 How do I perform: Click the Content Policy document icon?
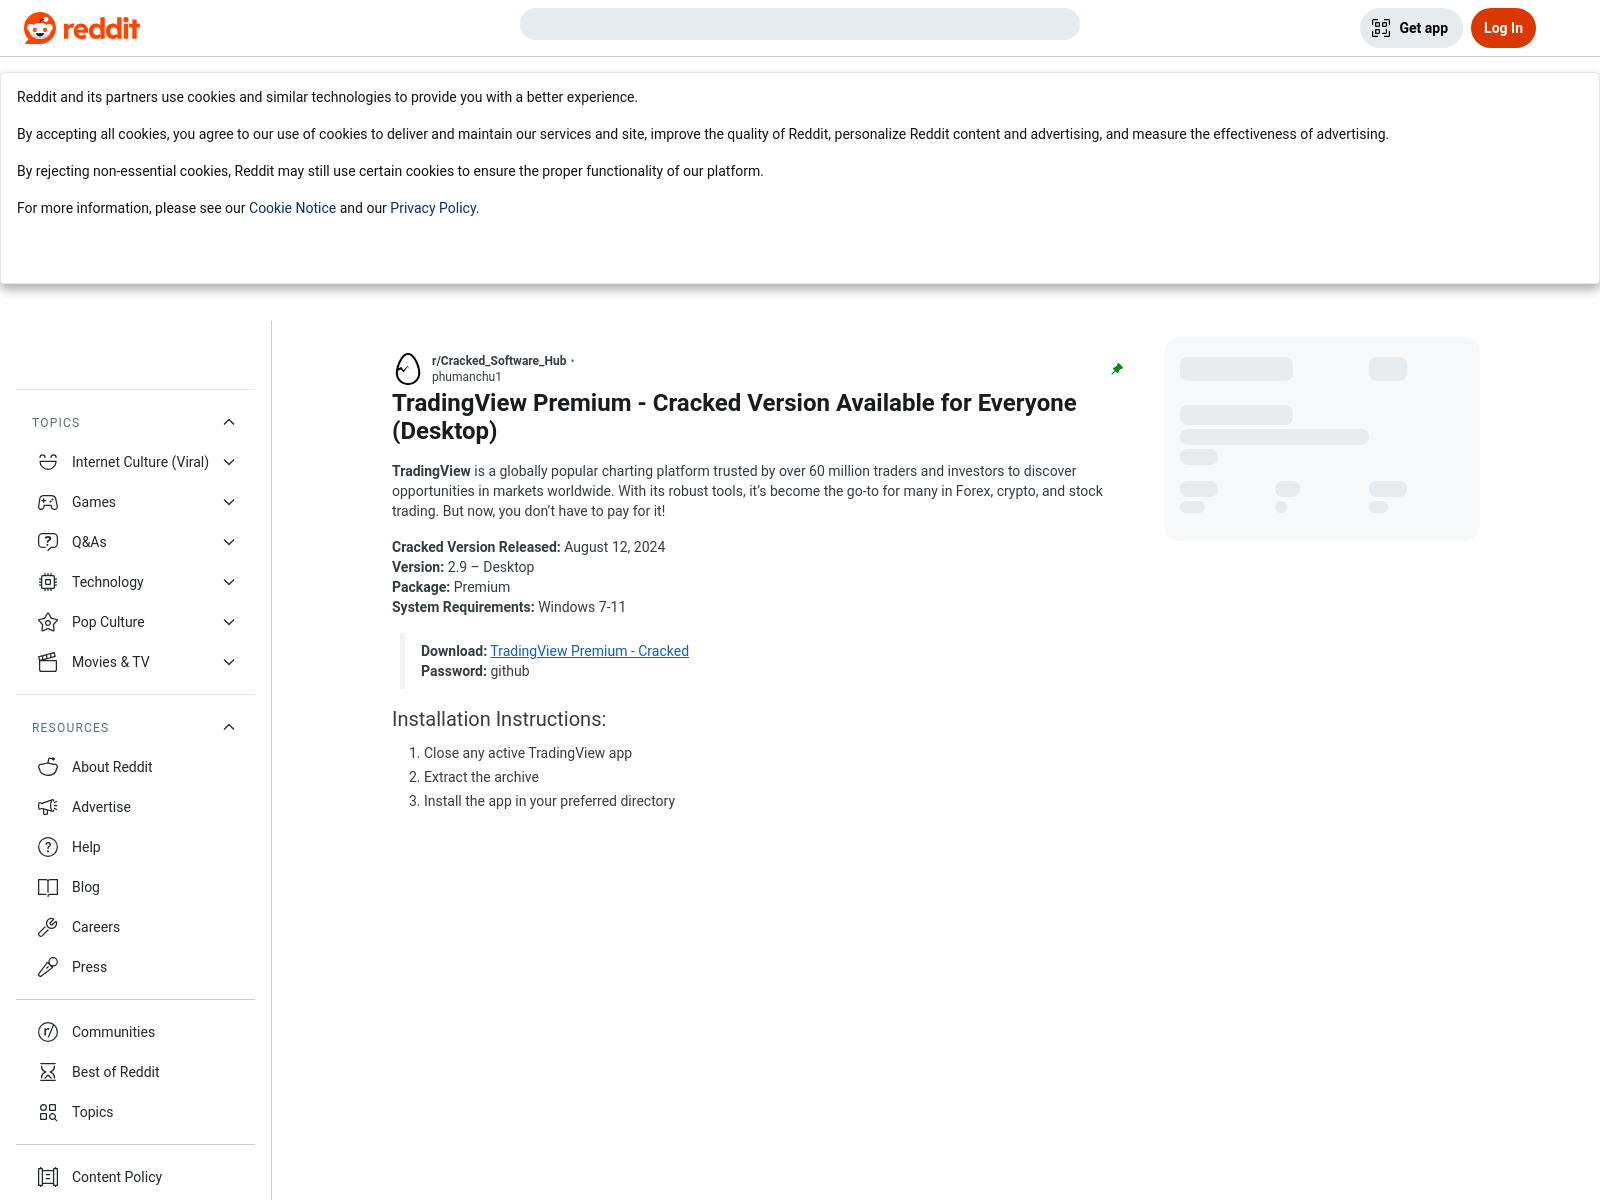[x=48, y=1177]
